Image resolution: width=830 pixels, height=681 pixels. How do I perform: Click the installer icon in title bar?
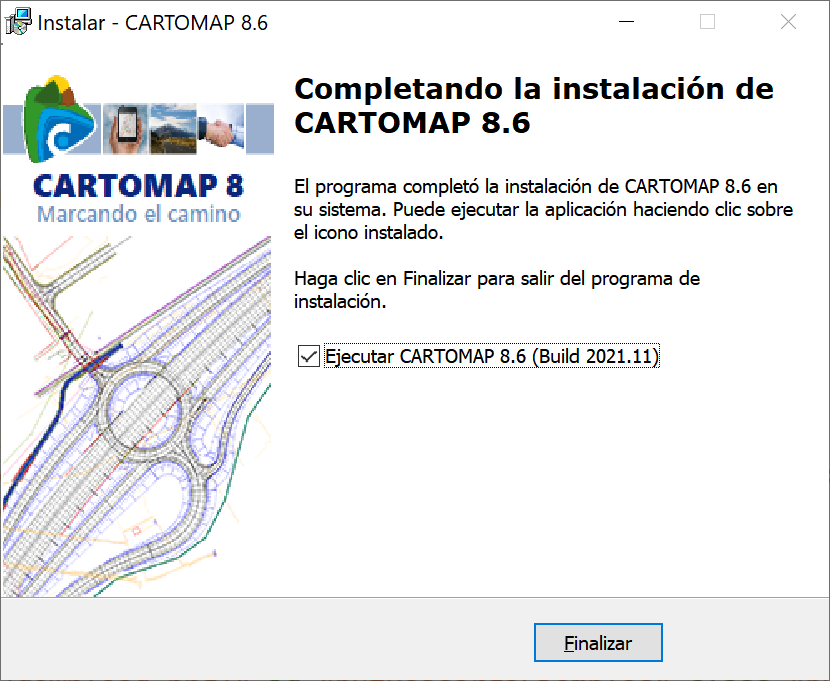click(18, 22)
